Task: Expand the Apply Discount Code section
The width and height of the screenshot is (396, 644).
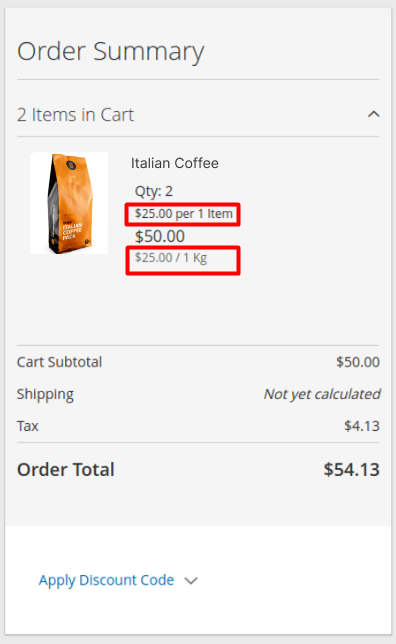Action: 118,580
